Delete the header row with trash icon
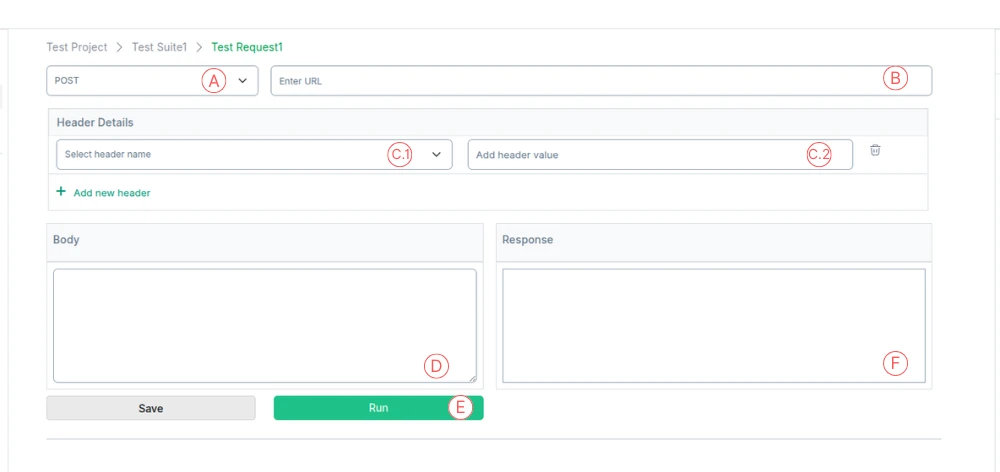The height and width of the screenshot is (472, 1000). (x=876, y=150)
